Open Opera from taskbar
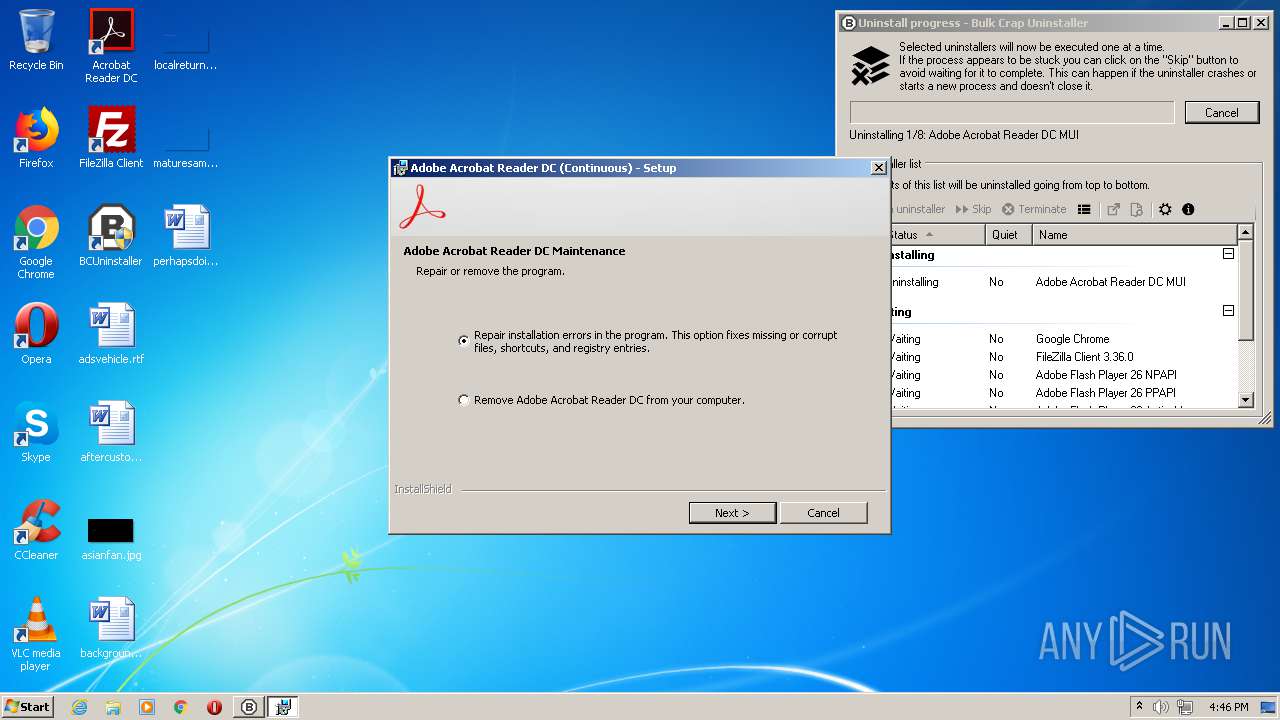1280x720 pixels. point(214,707)
